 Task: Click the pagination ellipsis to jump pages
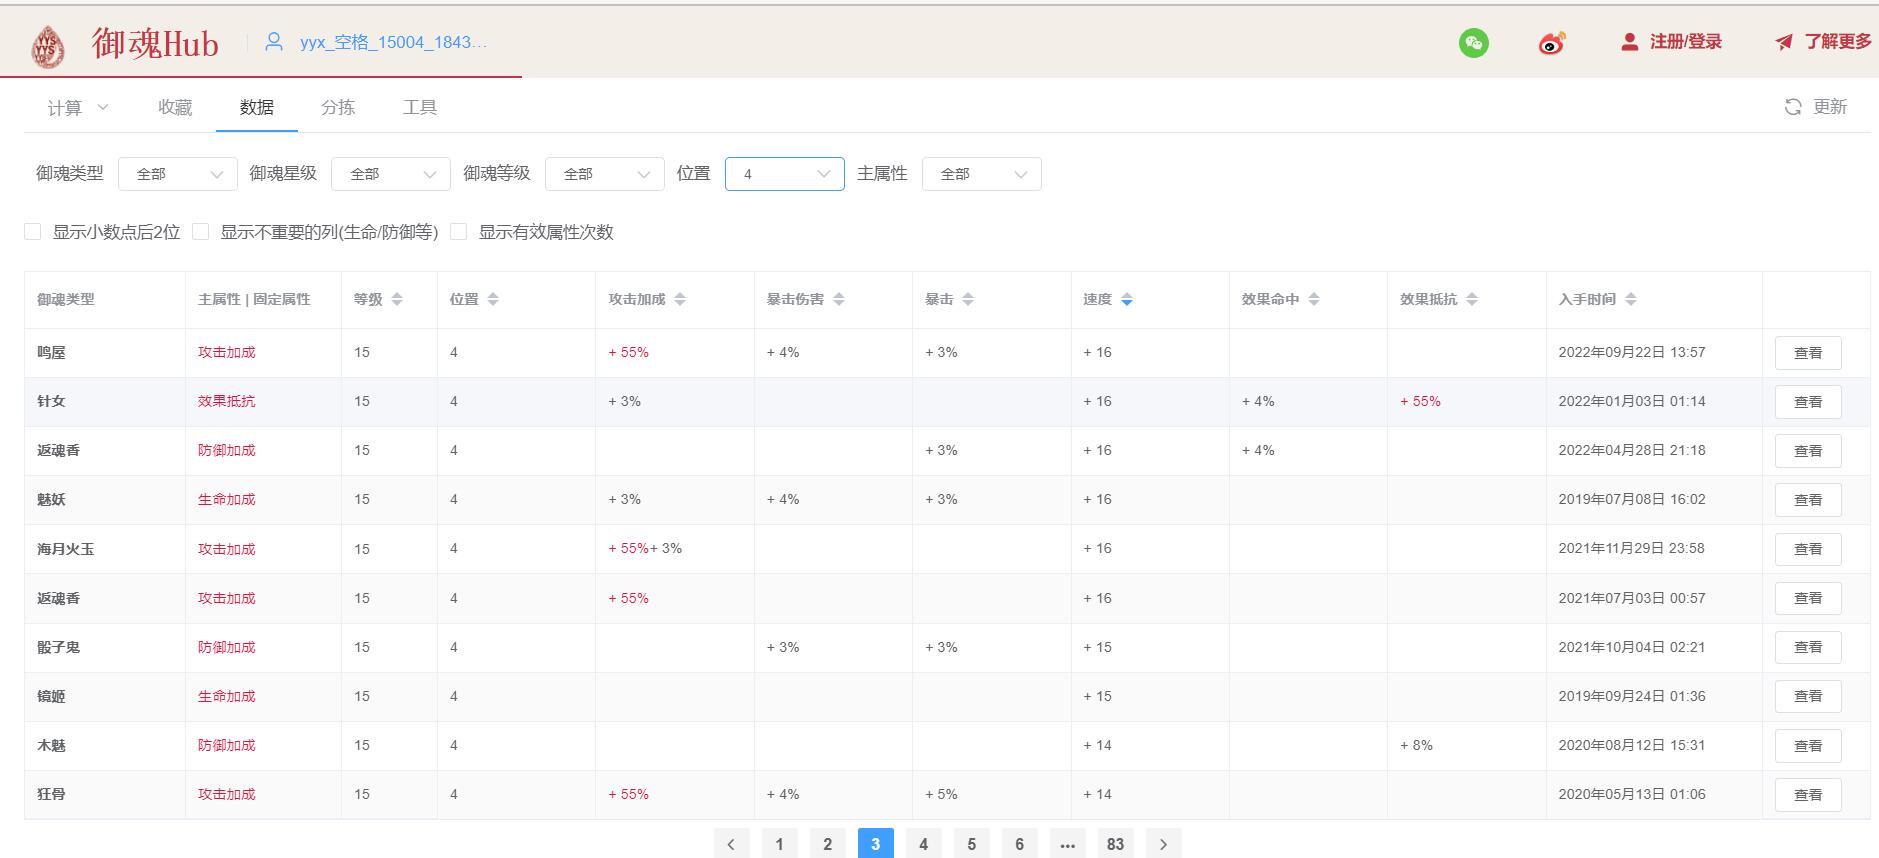pyautogui.click(x=1067, y=844)
